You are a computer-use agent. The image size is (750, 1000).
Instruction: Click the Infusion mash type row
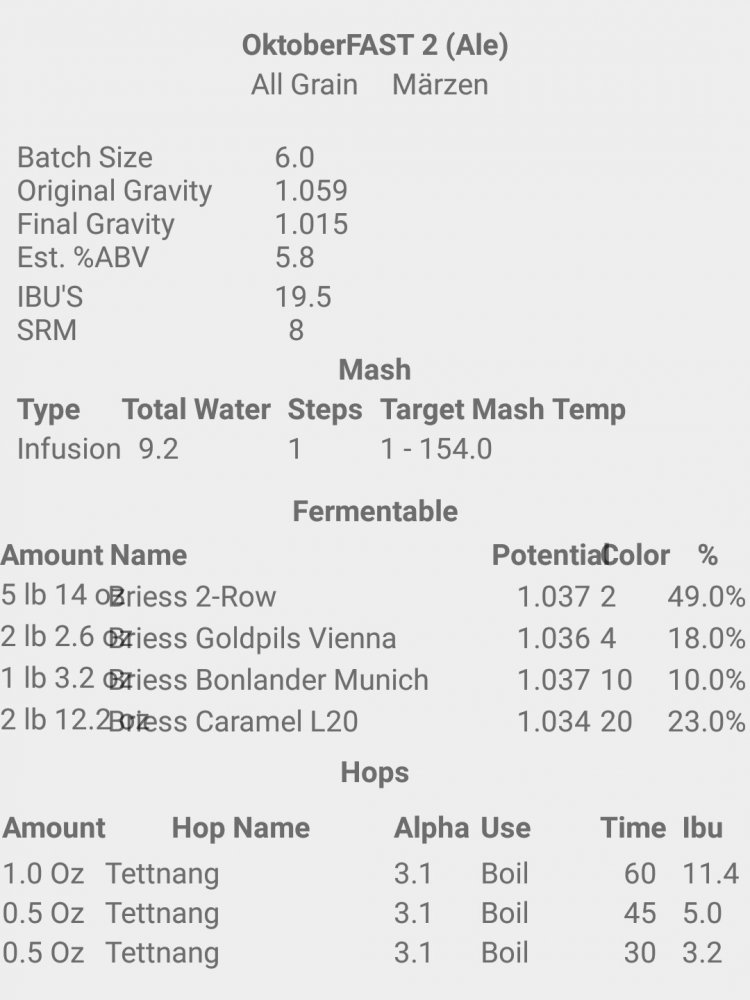click(x=255, y=449)
